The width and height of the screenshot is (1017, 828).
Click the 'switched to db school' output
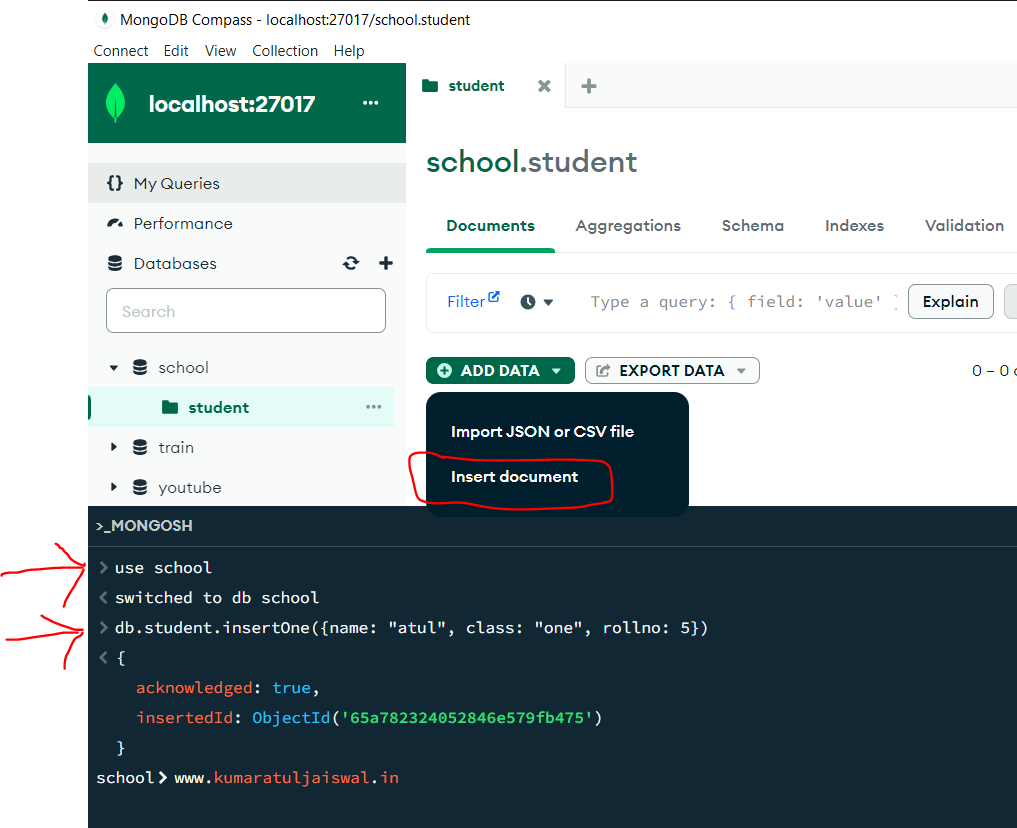(x=217, y=597)
